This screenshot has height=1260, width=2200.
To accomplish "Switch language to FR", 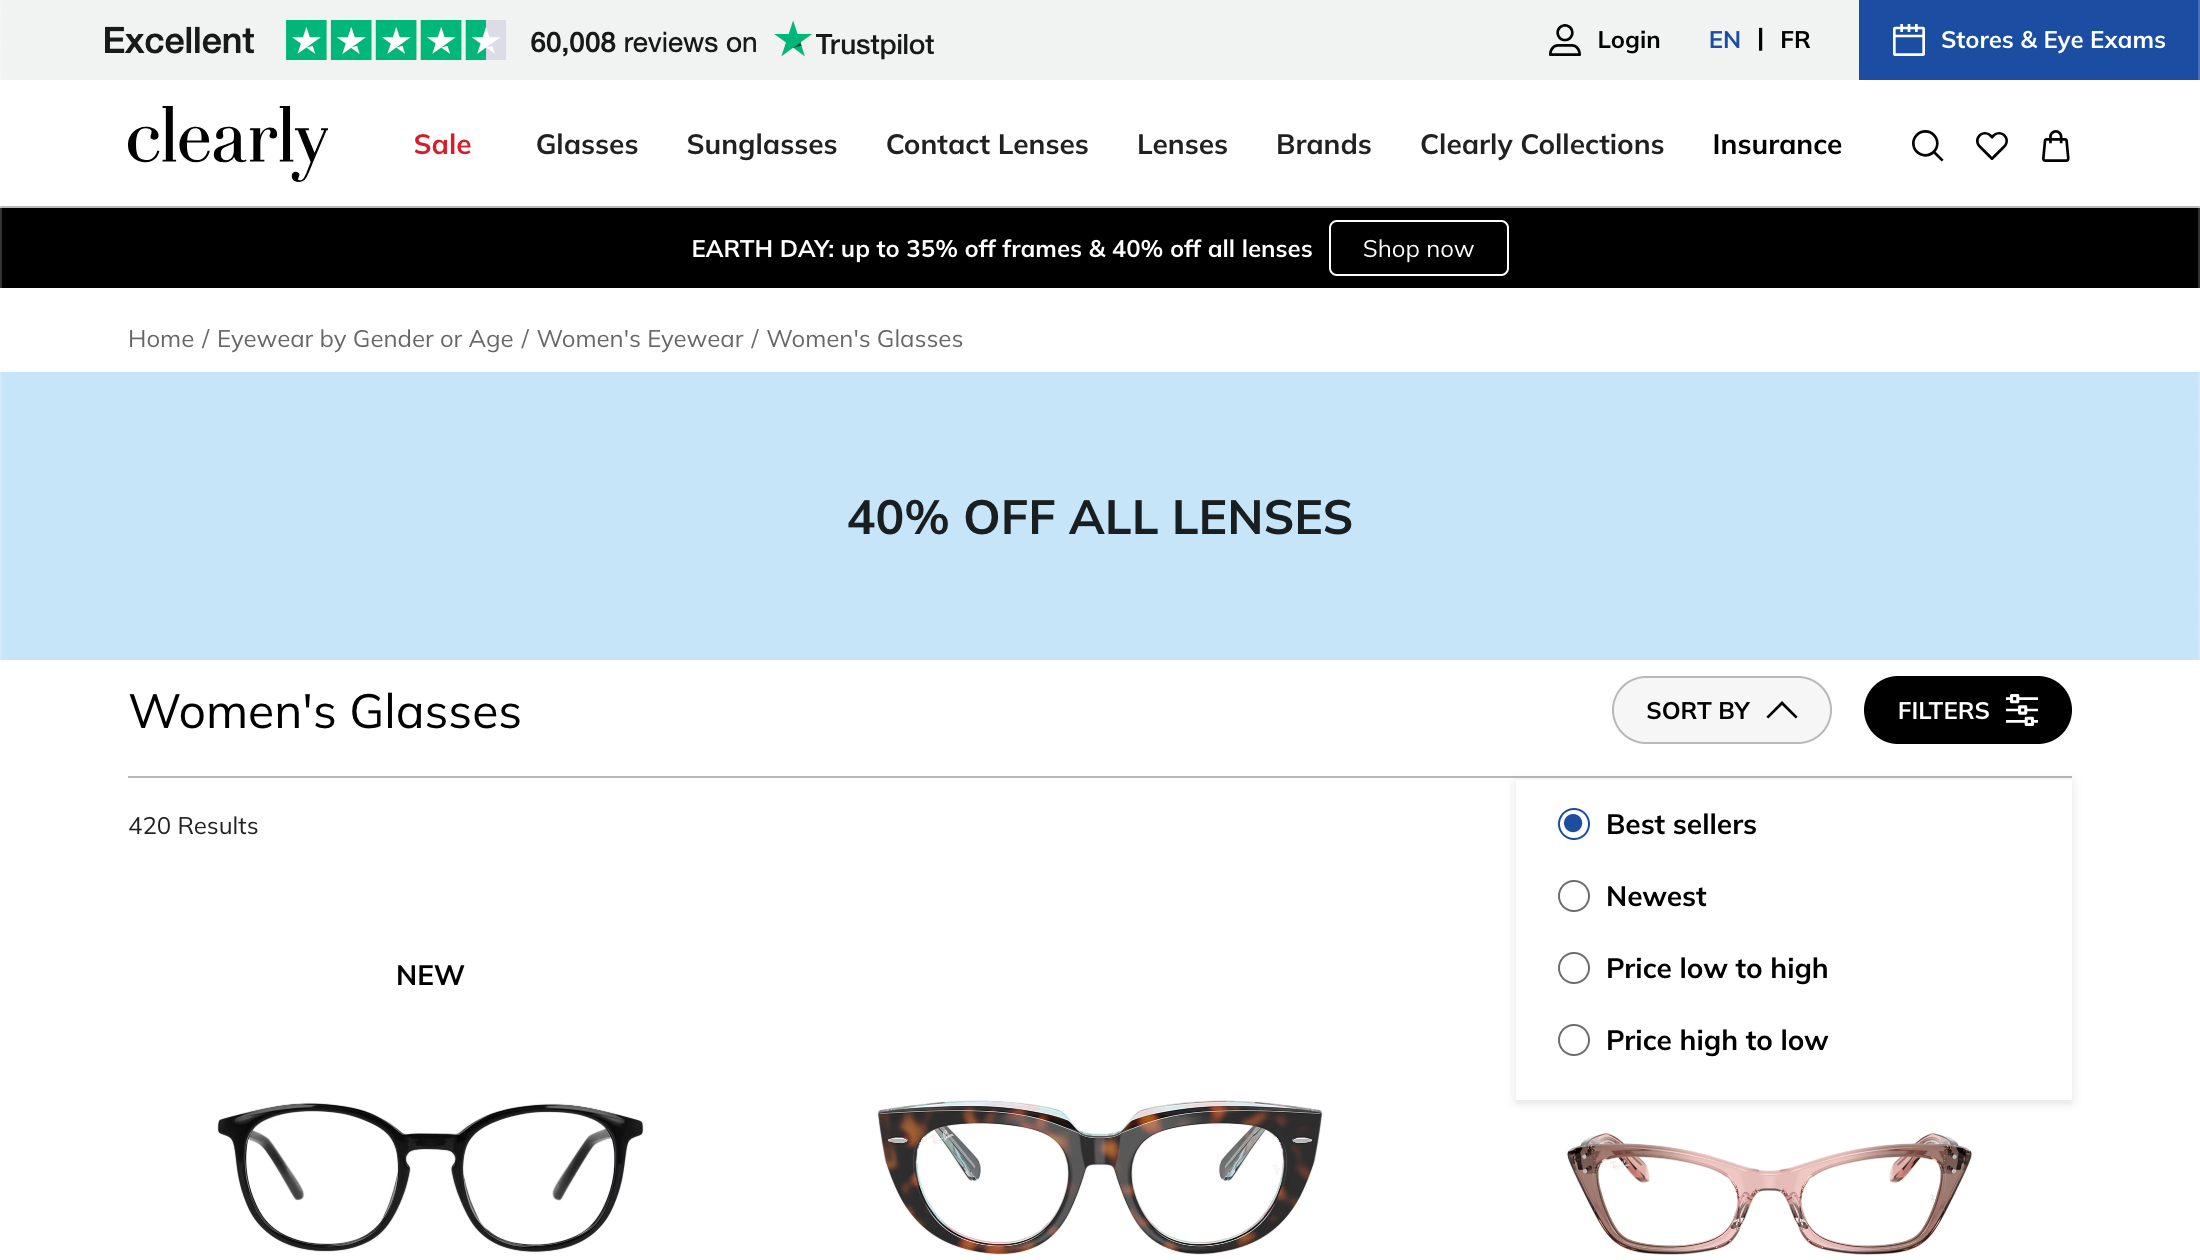I will (x=1795, y=40).
